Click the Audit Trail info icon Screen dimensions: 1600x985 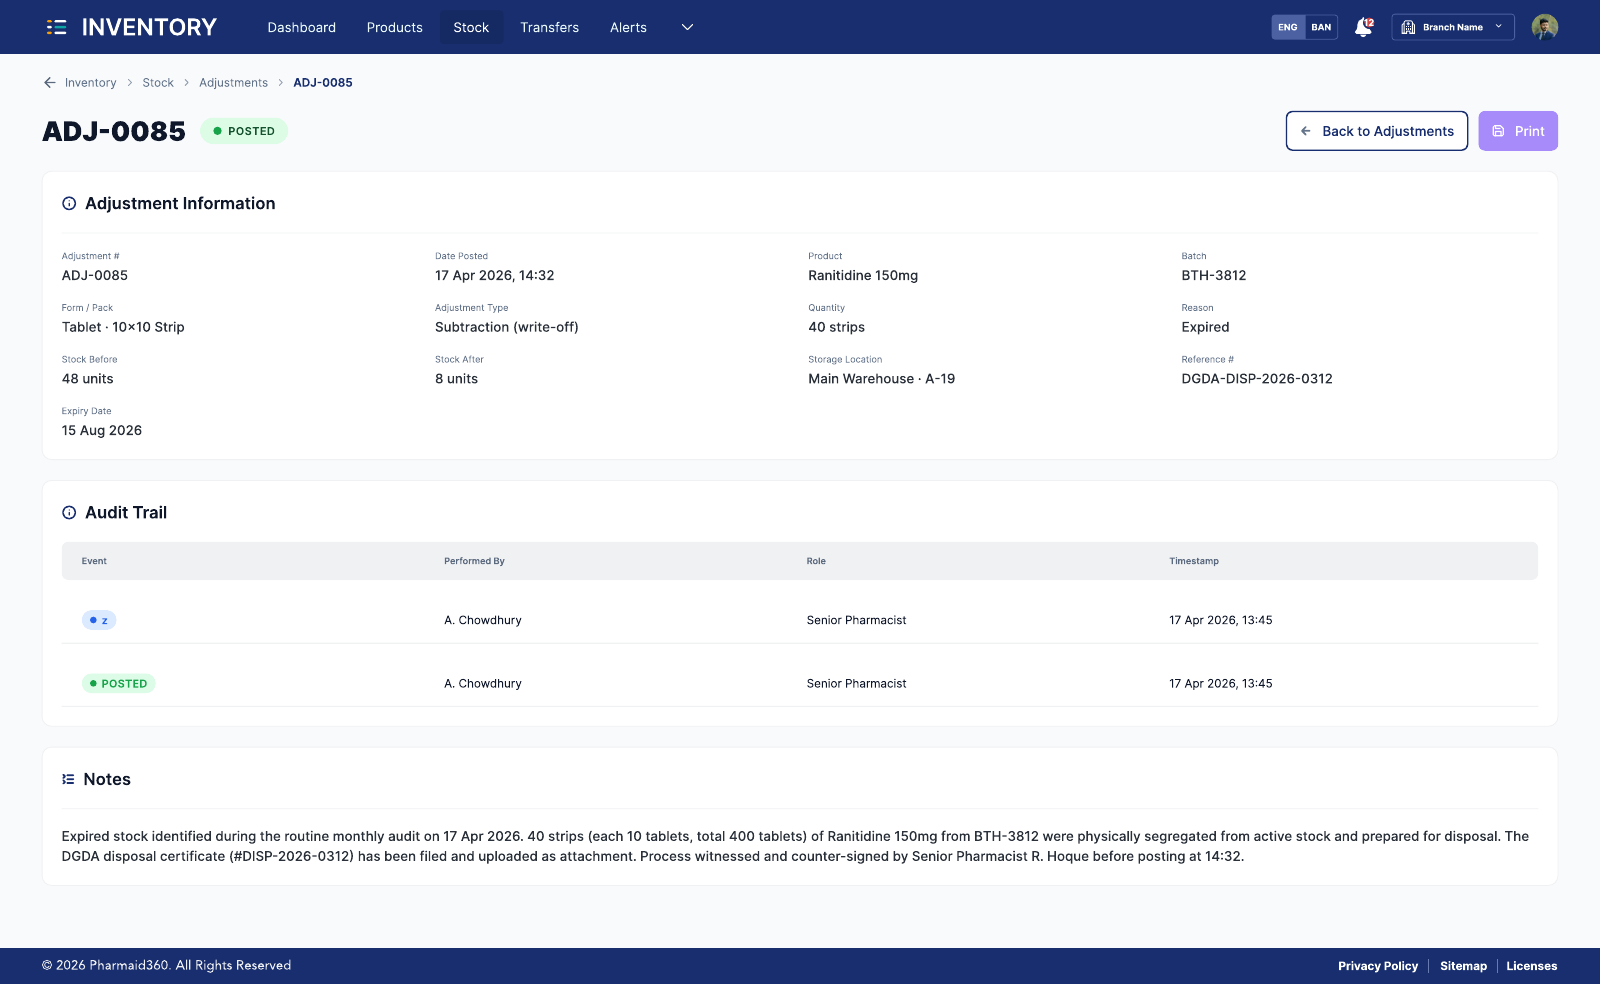coord(69,513)
